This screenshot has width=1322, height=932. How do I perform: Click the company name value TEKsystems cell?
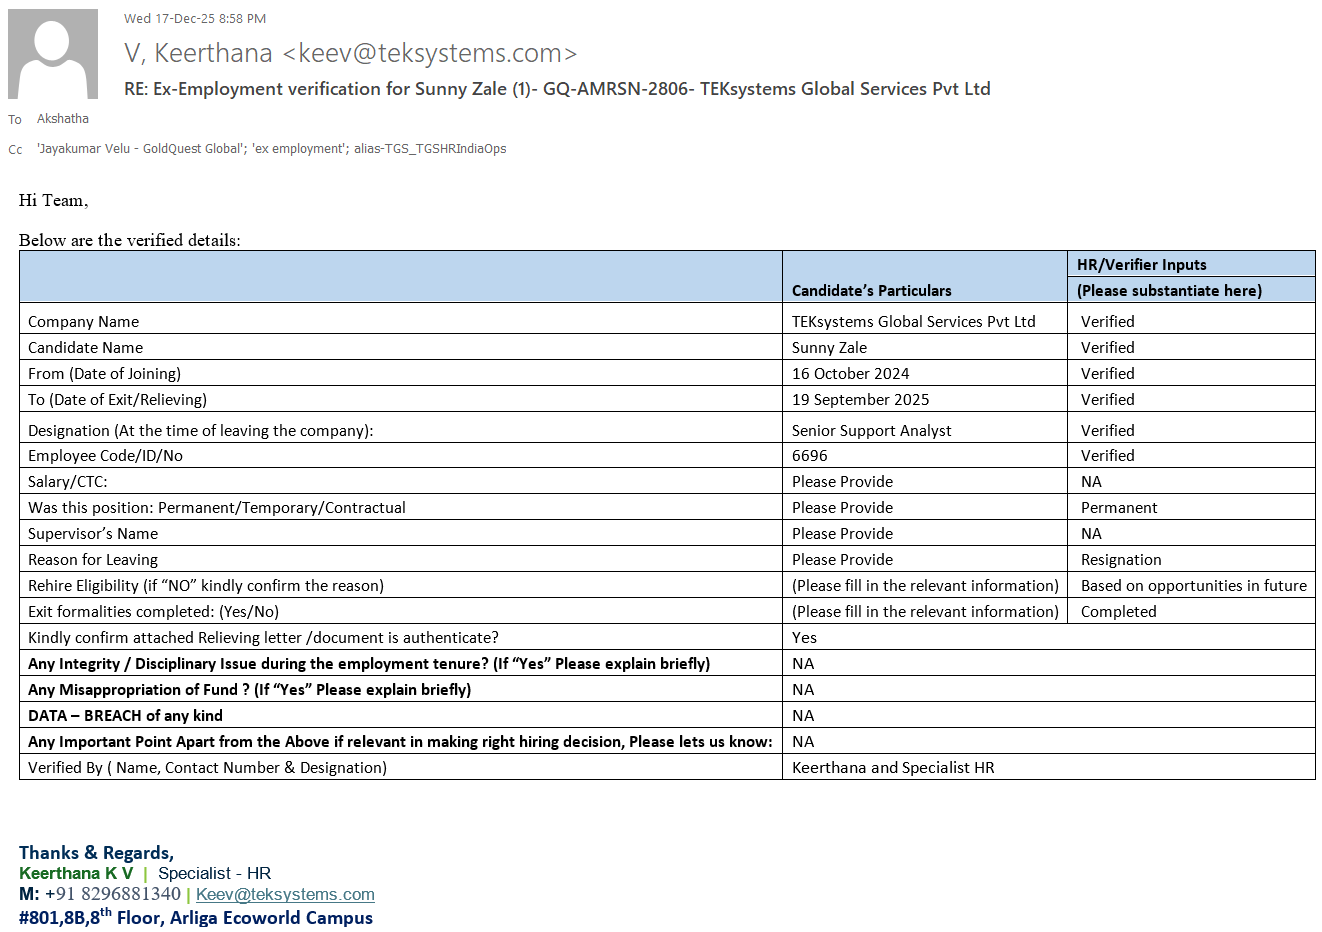point(913,322)
